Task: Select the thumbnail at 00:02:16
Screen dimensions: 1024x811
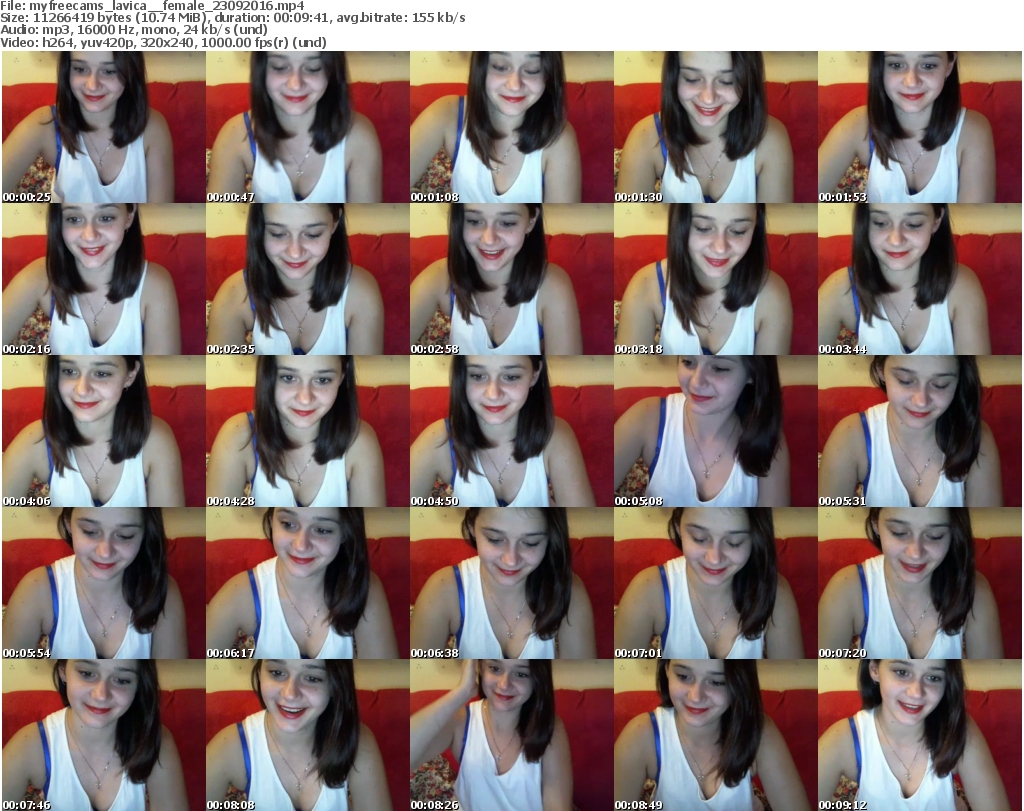Action: coord(103,279)
